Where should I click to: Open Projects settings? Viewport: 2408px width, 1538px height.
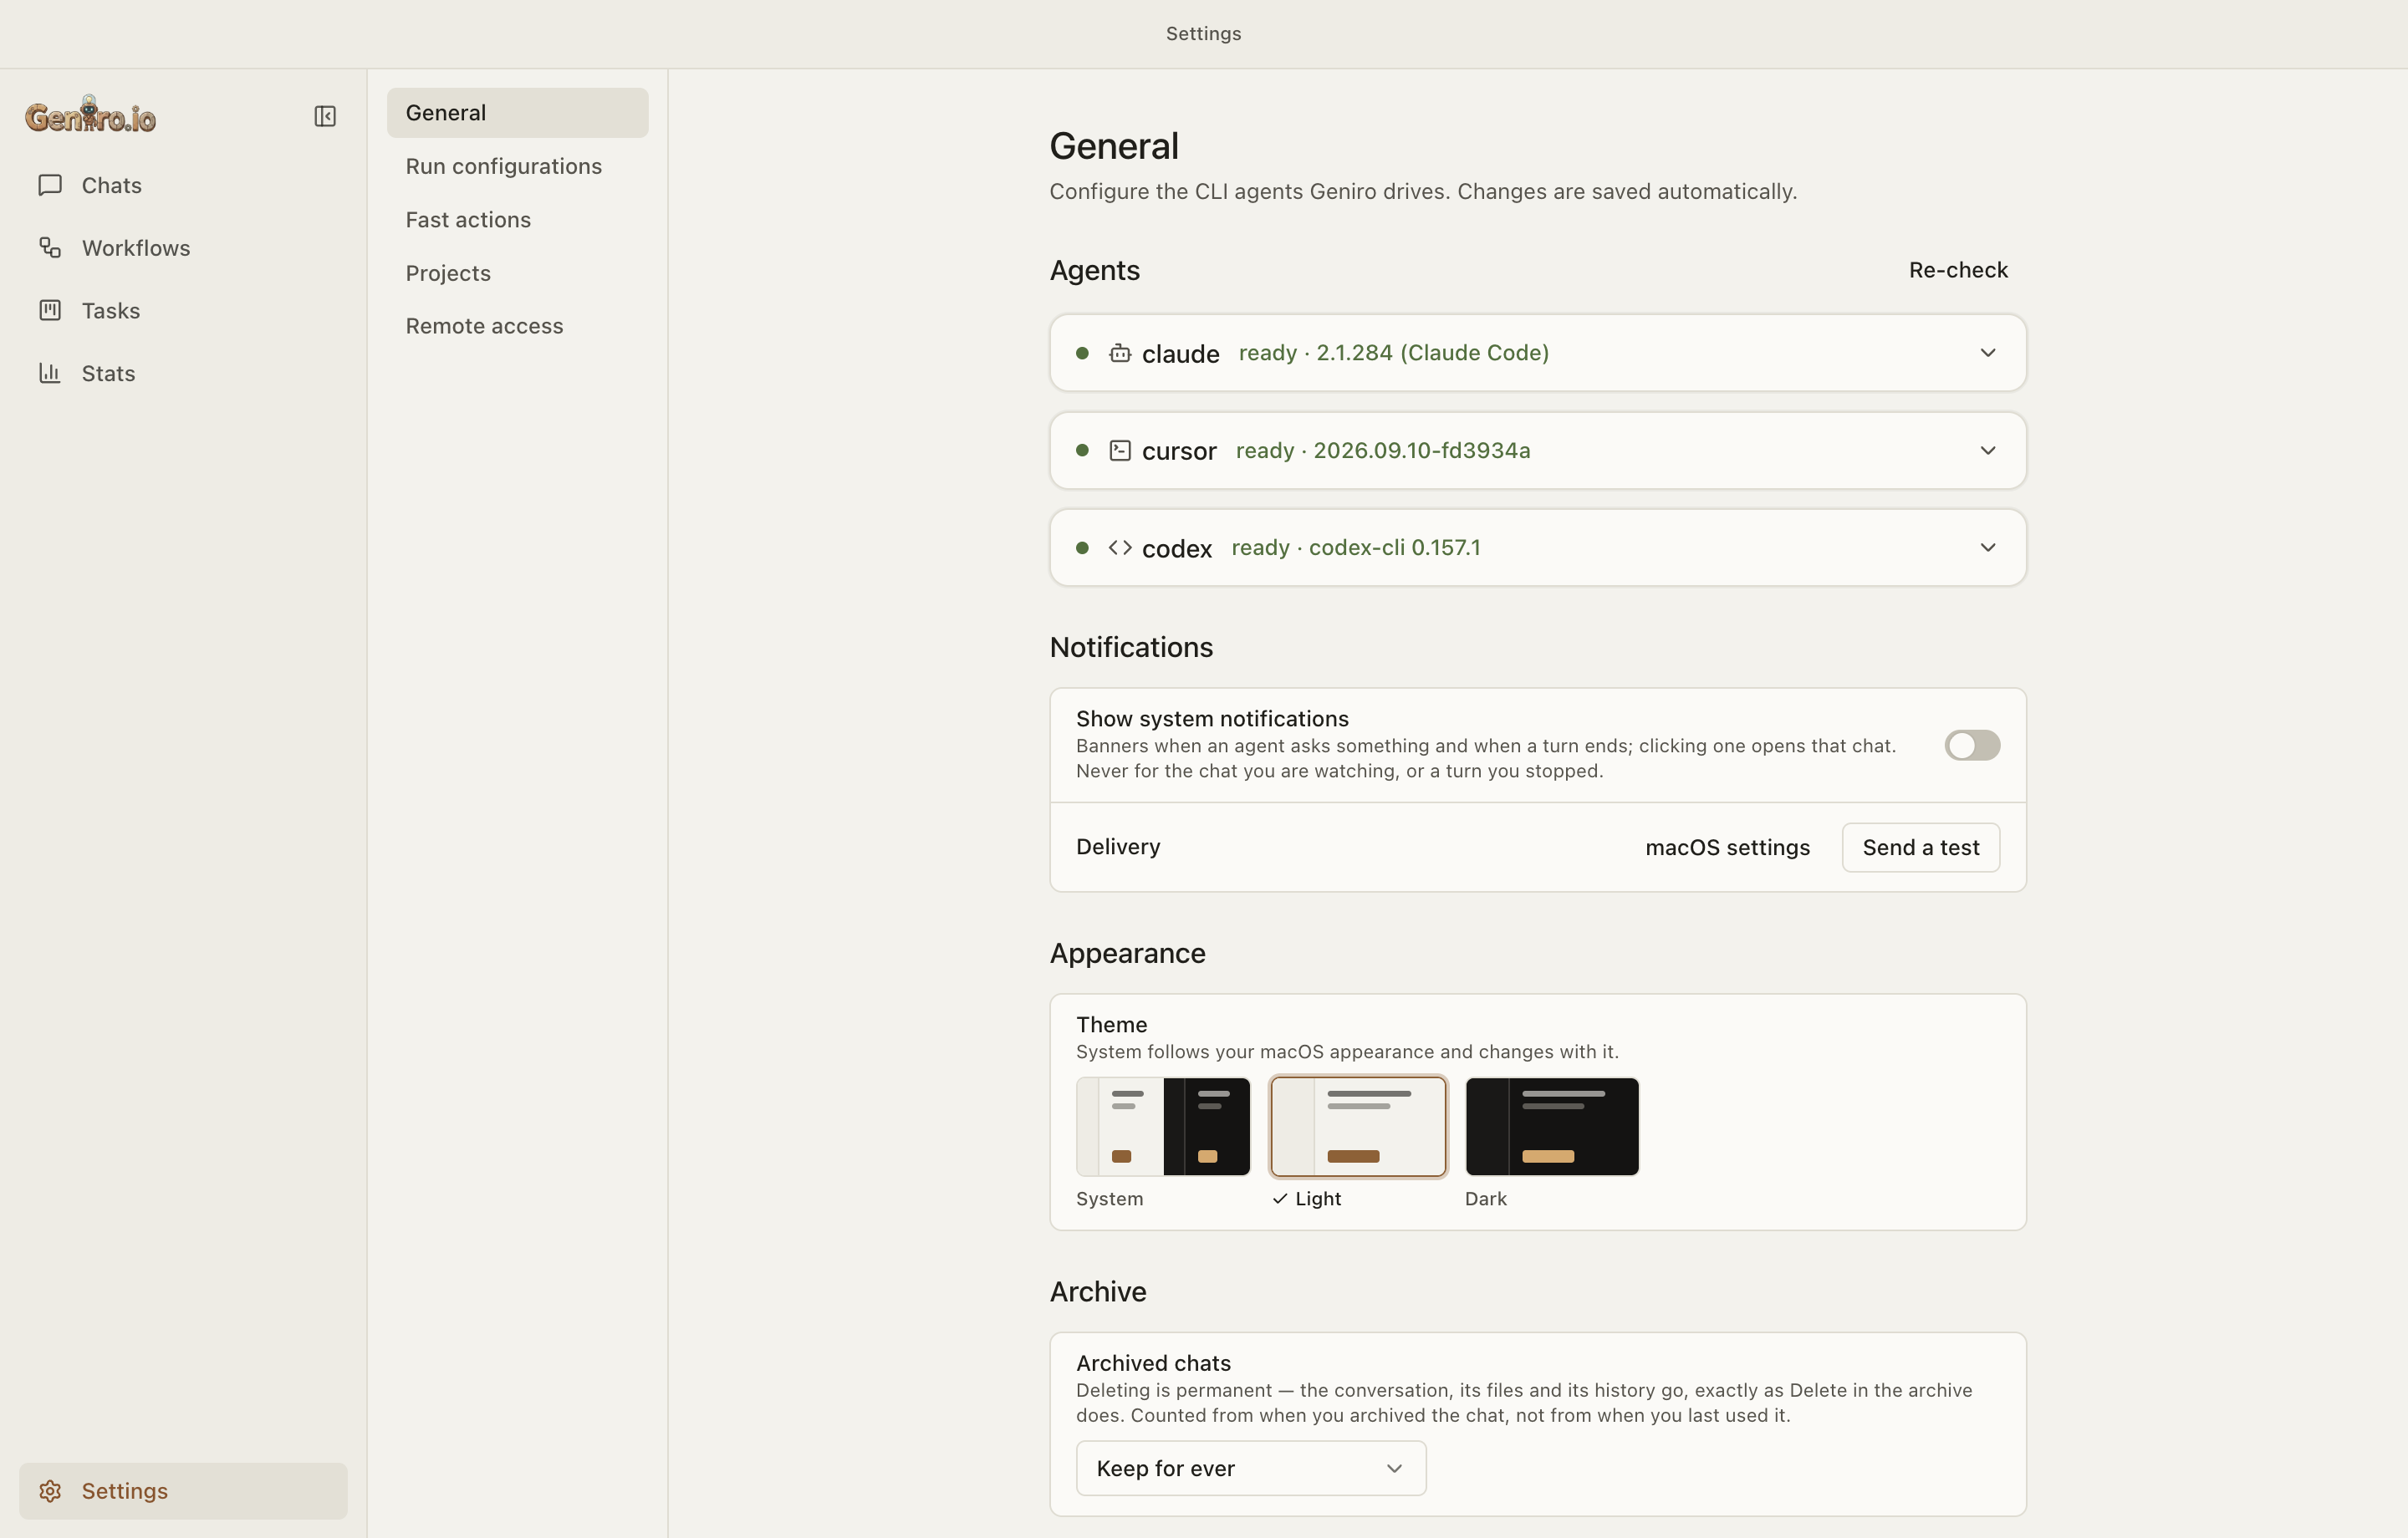click(517, 273)
